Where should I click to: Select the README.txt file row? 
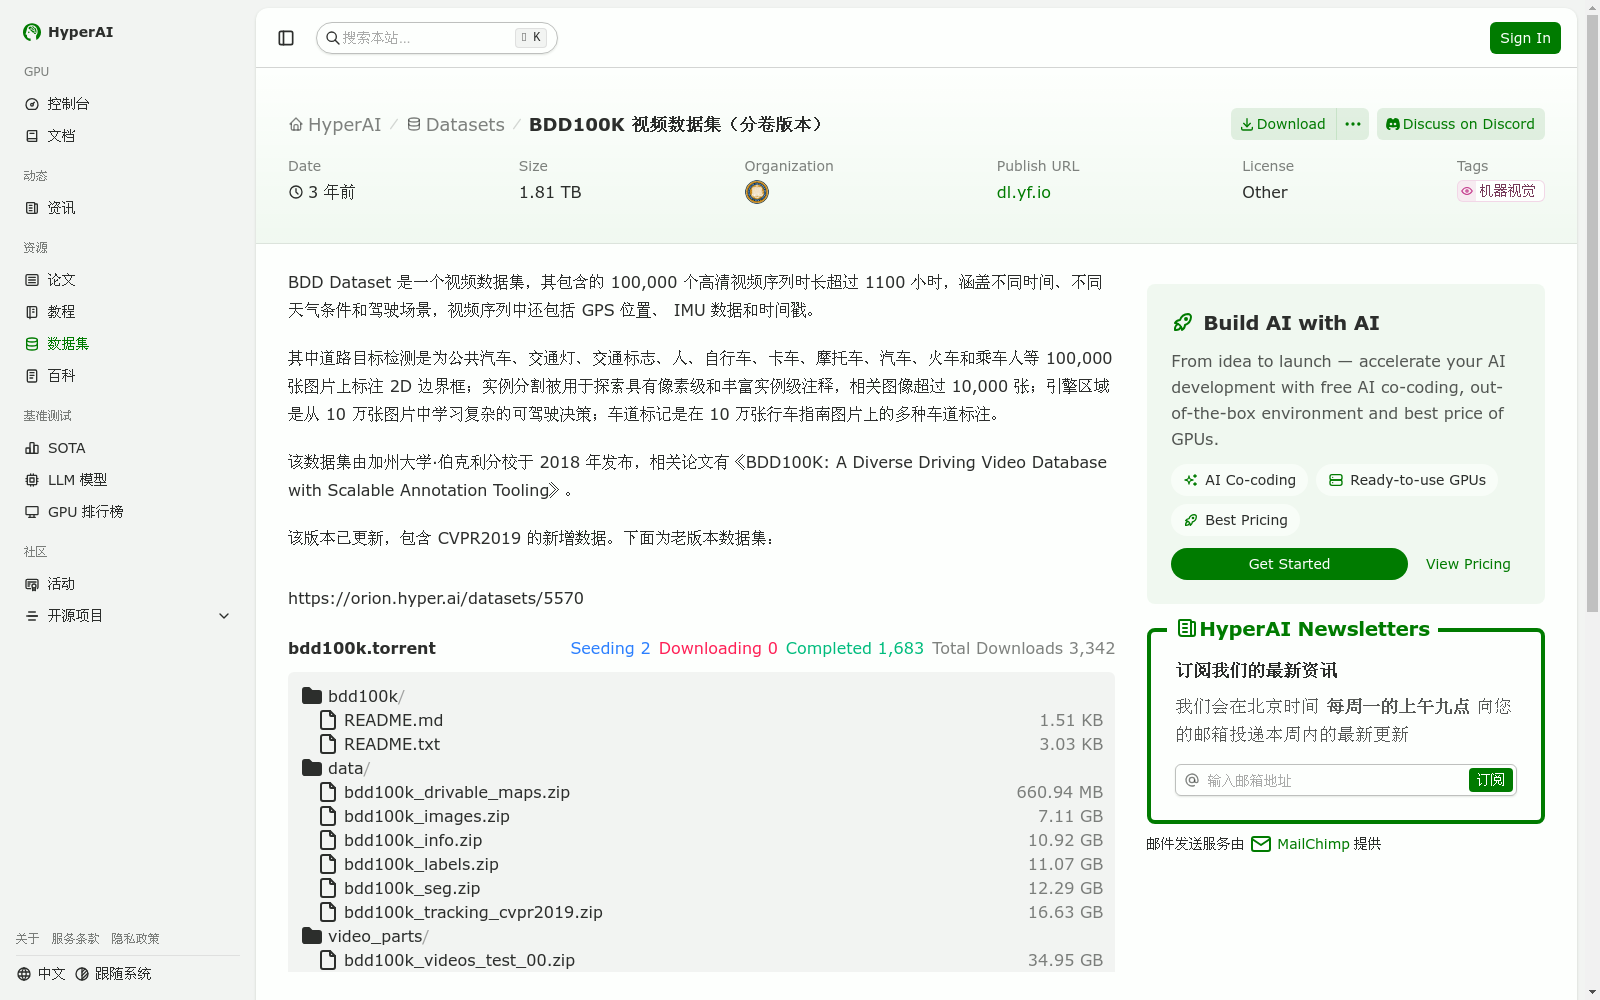701,744
